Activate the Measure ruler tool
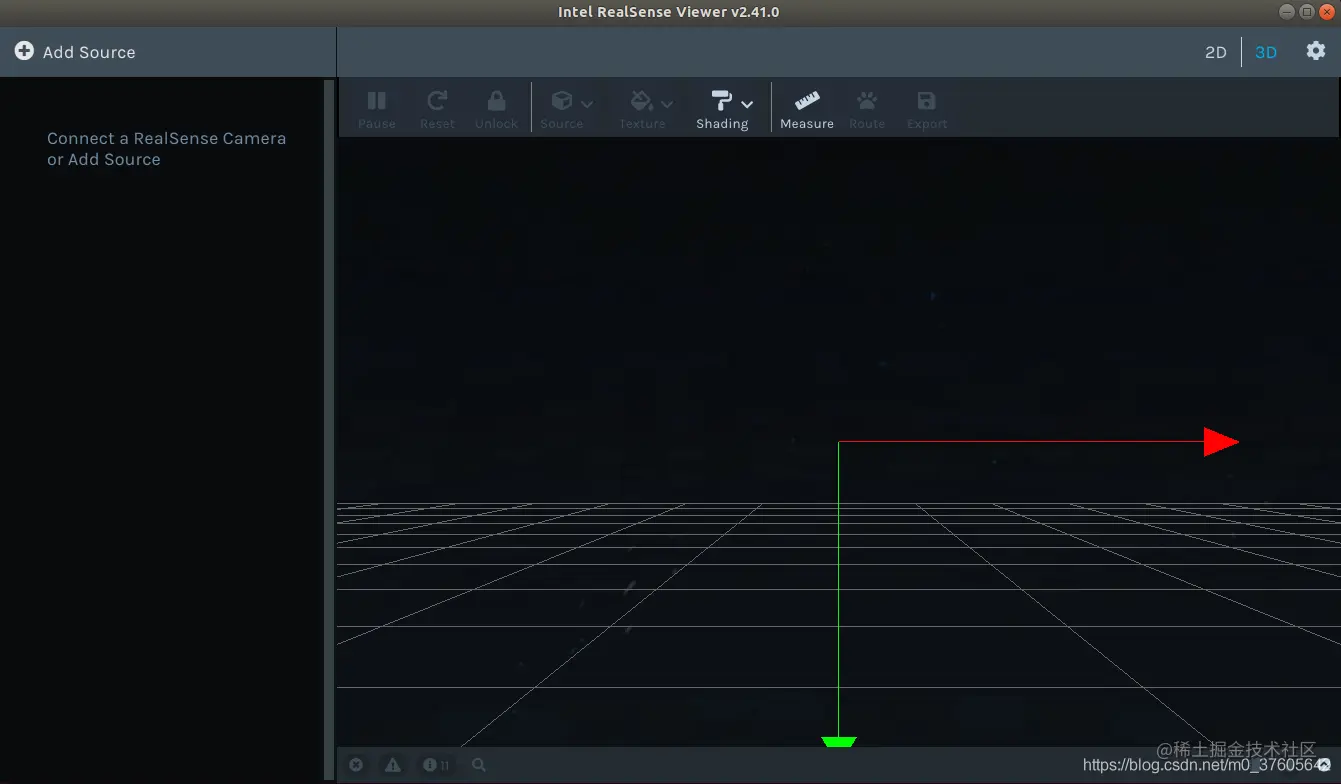Viewport: 1341px width, 784px height. click(x=807, y=109)
